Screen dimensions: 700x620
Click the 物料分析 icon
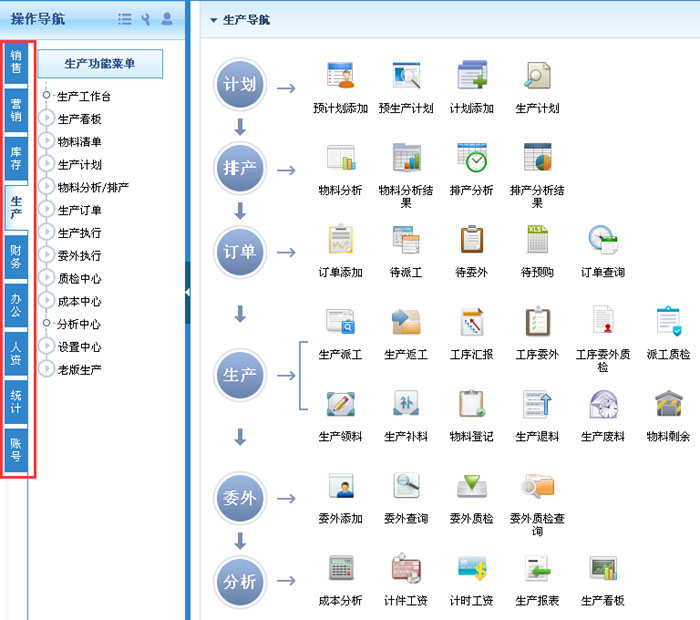coord(341,159)
